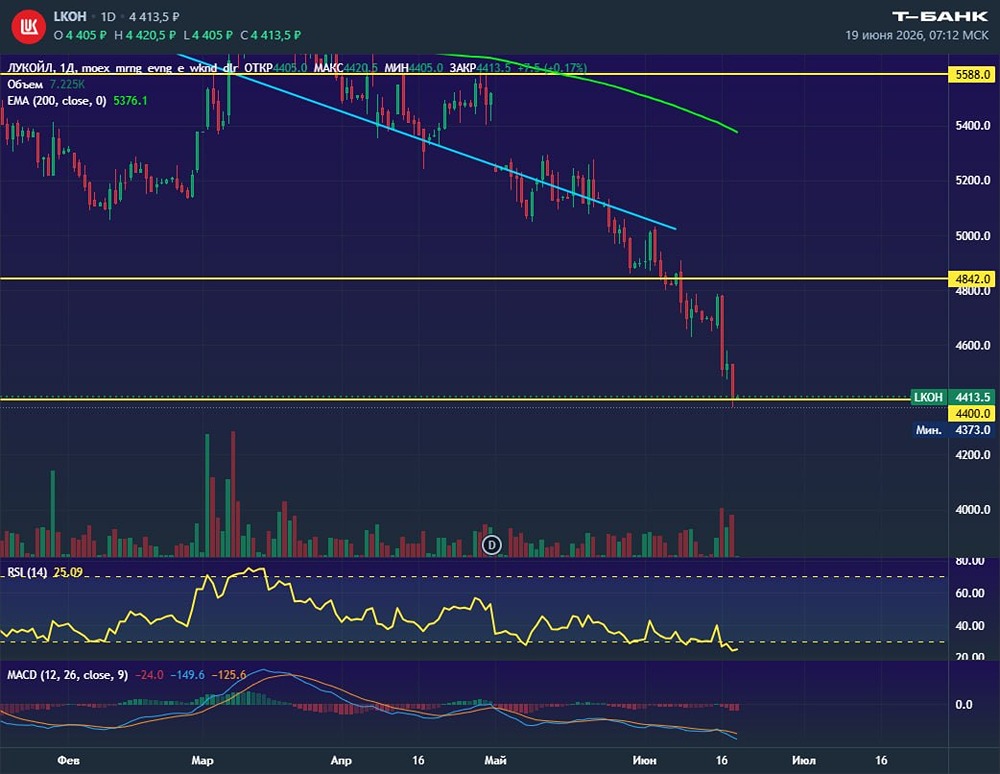Click the MACD value -125.6
This screenshot has height=774, width=1000.
pos(229,675)
